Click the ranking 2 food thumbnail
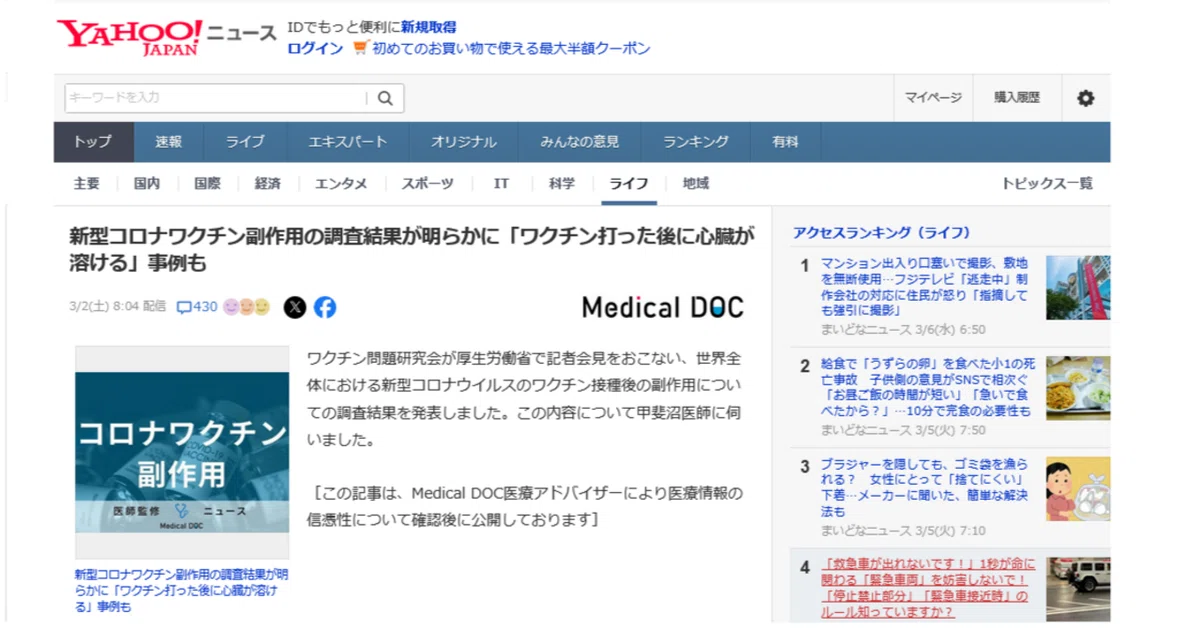Image resolution: width=1200 pixels, height=628 pixels. click(1078, 388)
